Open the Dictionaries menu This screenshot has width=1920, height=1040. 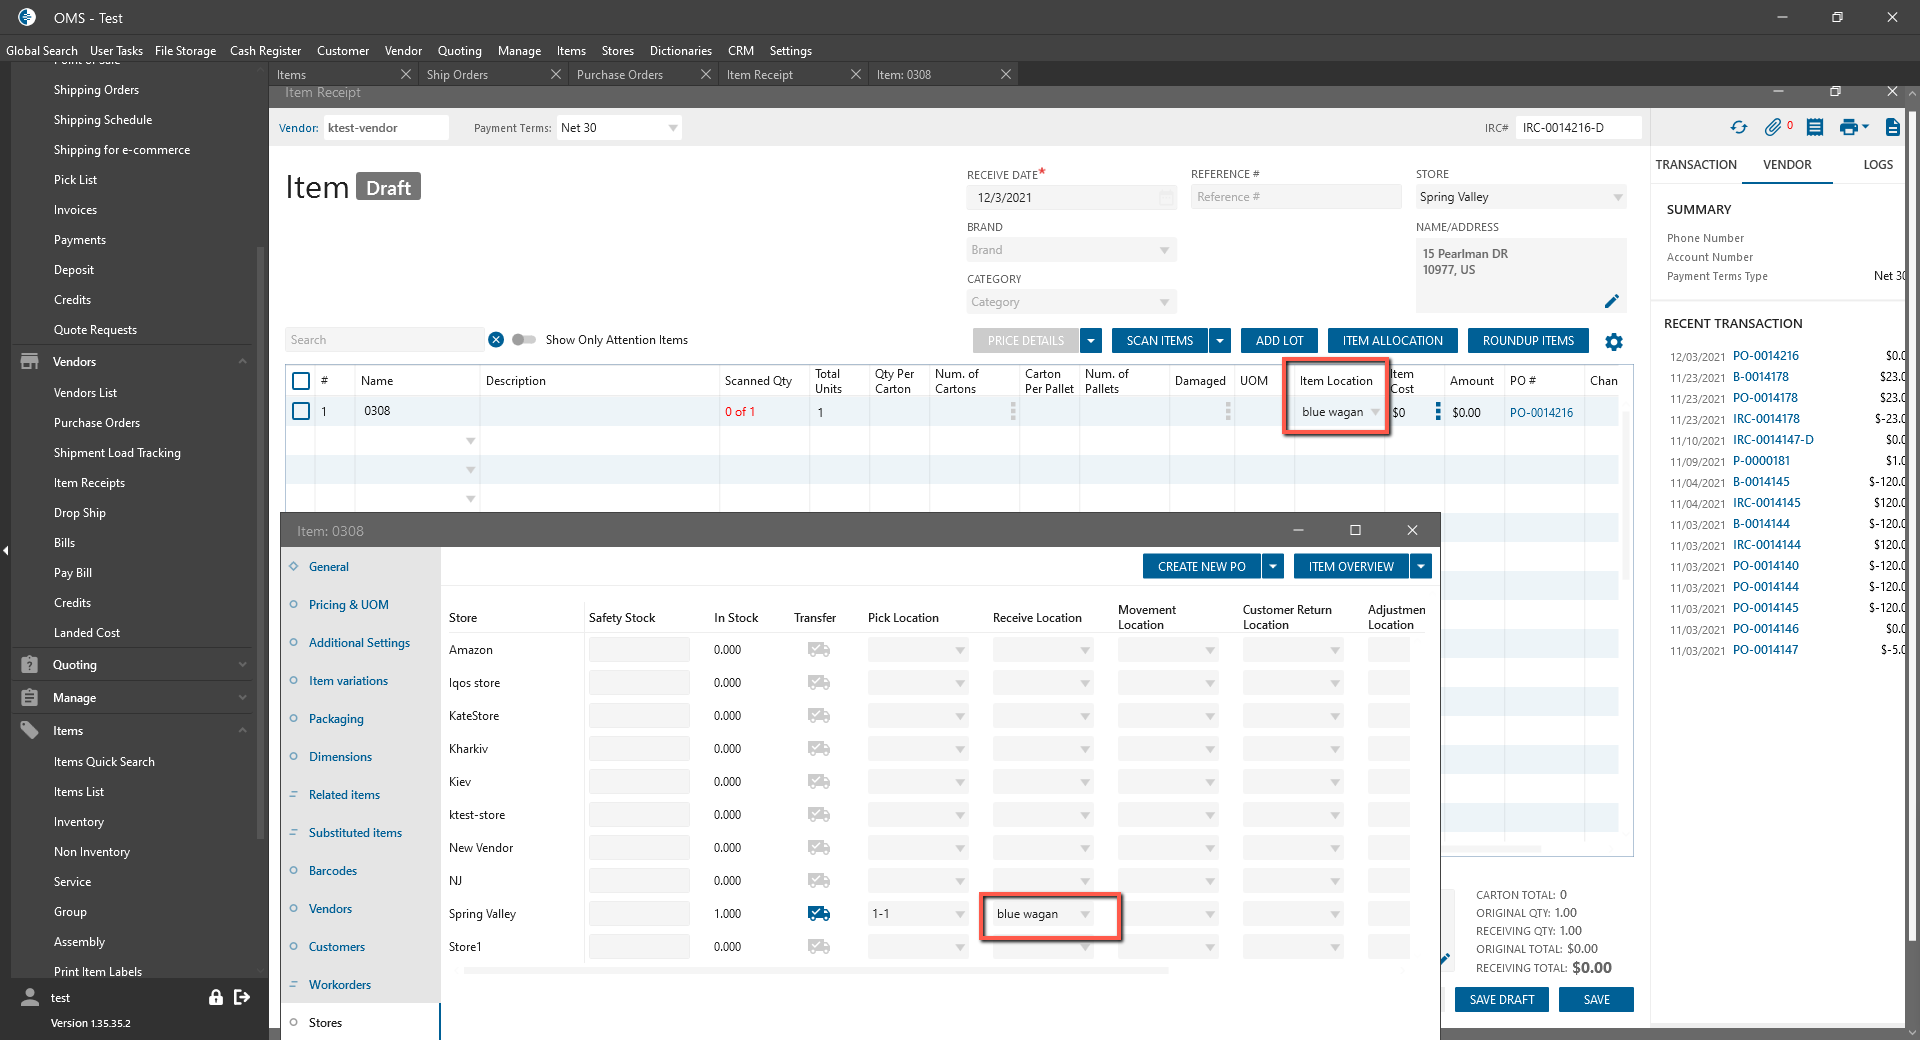coord(680,51)
